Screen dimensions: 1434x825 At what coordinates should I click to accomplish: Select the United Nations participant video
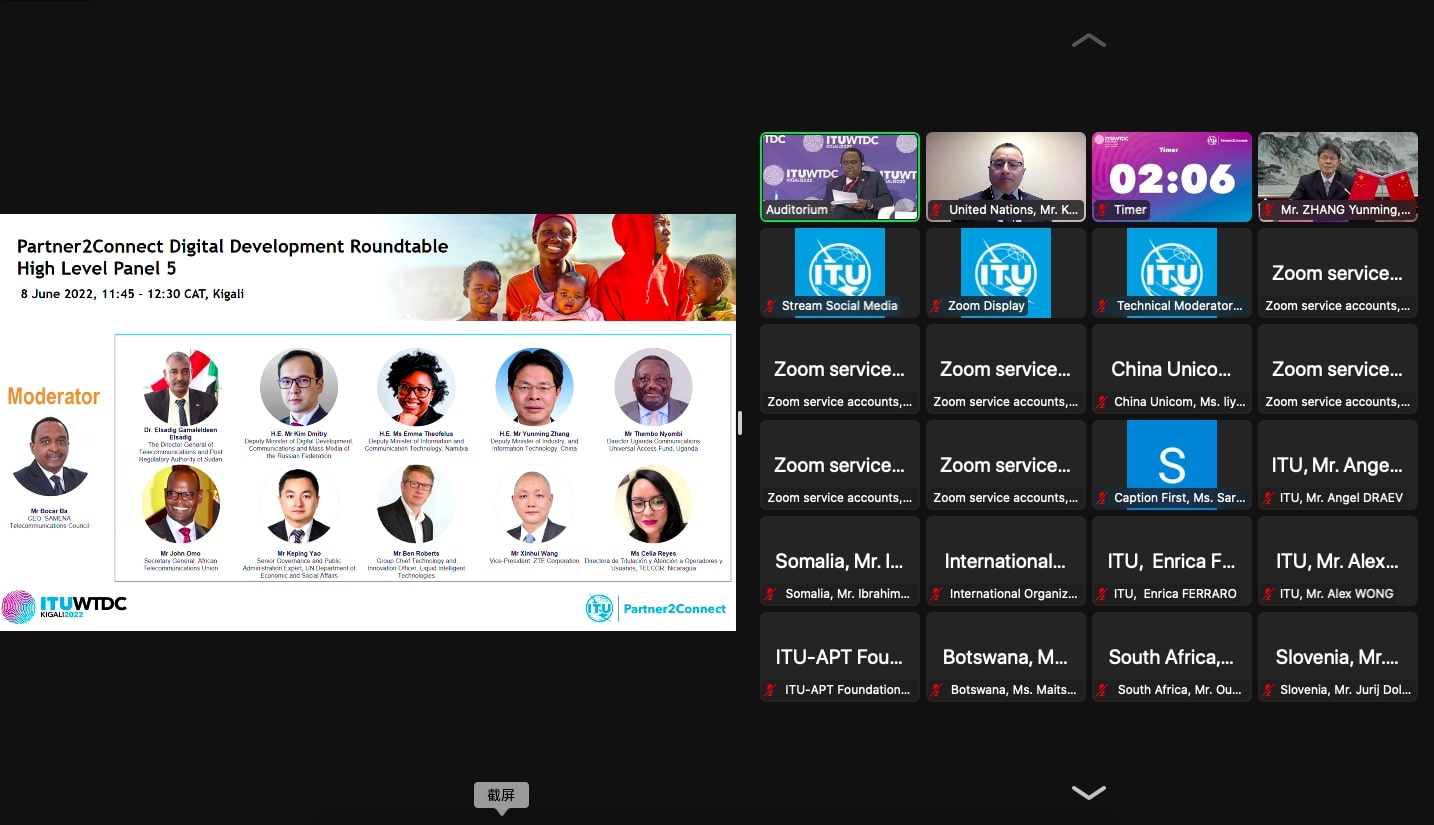(1006, 177)
